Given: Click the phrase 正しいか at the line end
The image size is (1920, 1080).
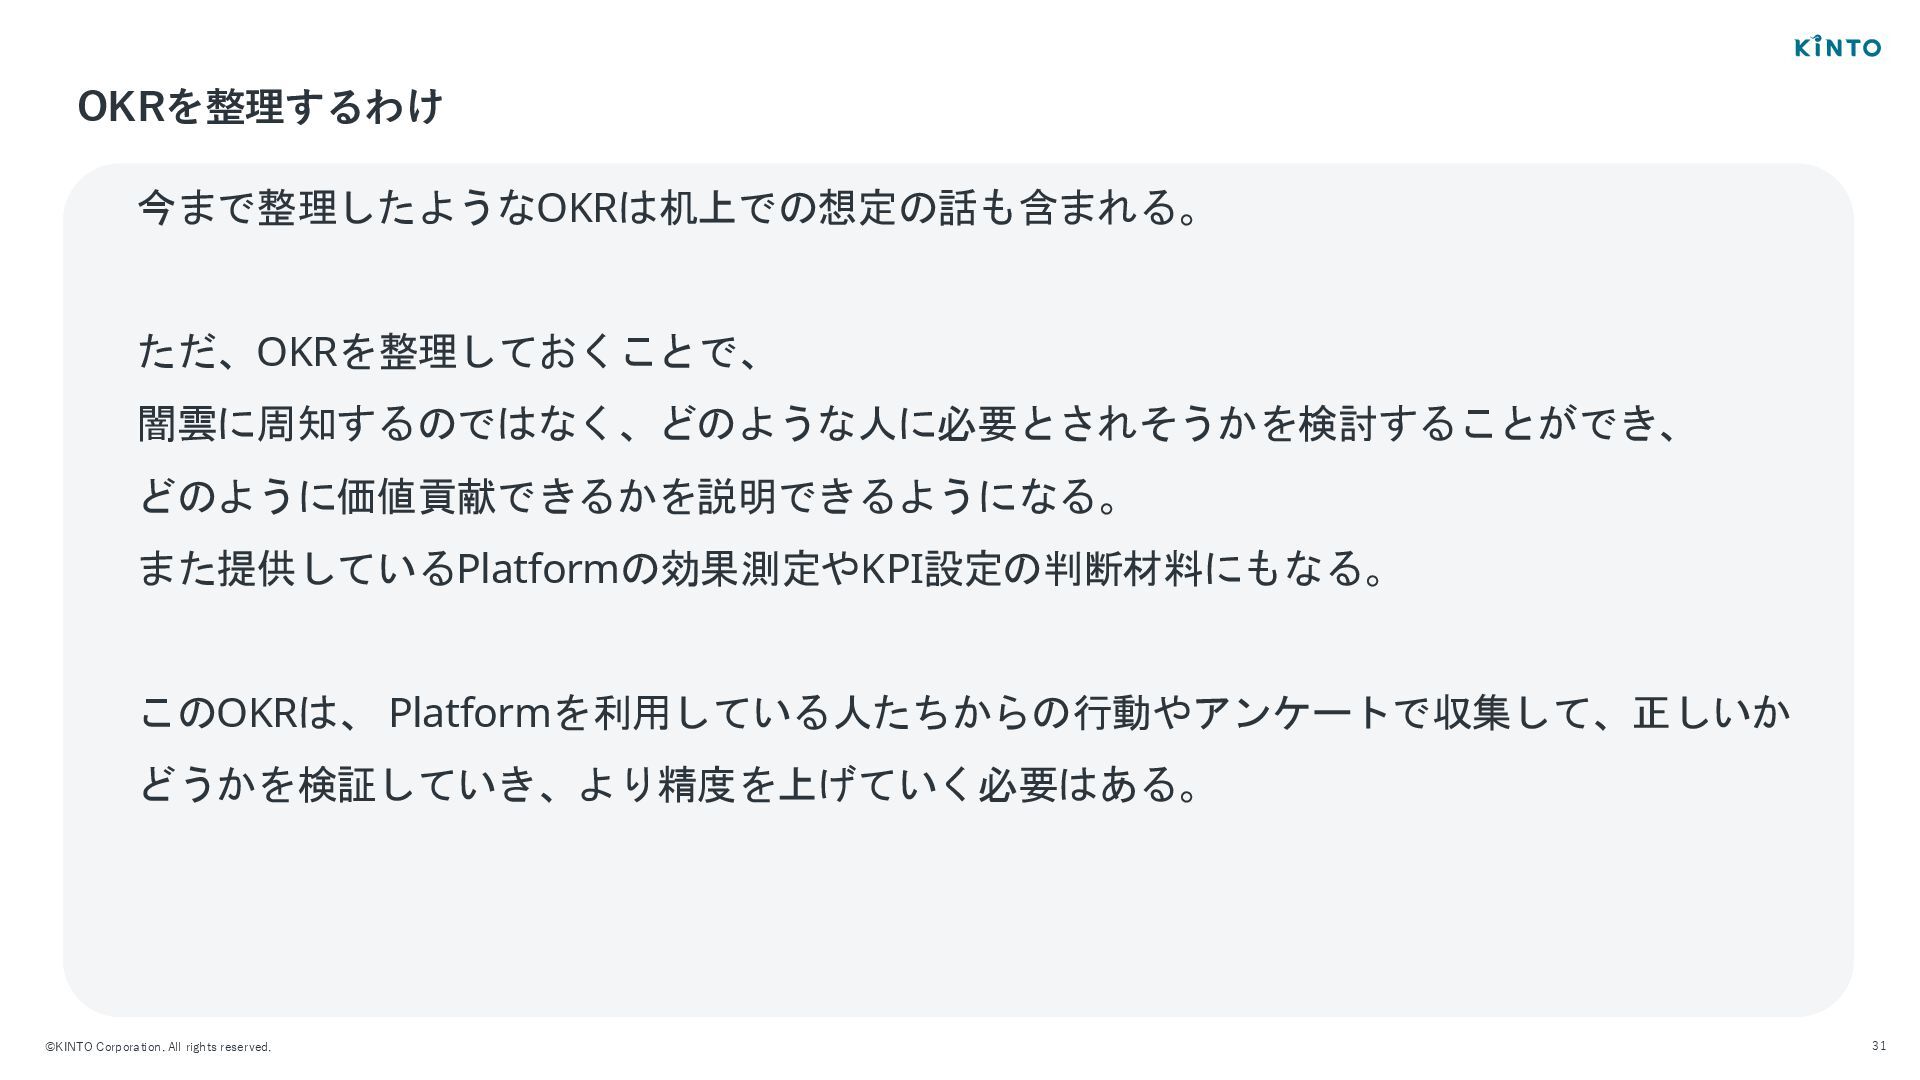Looking at the screenshot, I should (x=1712, y=712).
